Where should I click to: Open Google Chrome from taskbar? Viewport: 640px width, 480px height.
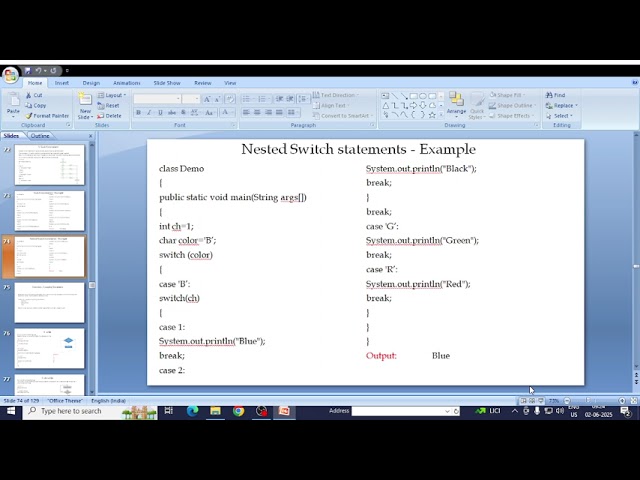coord(238,411)
